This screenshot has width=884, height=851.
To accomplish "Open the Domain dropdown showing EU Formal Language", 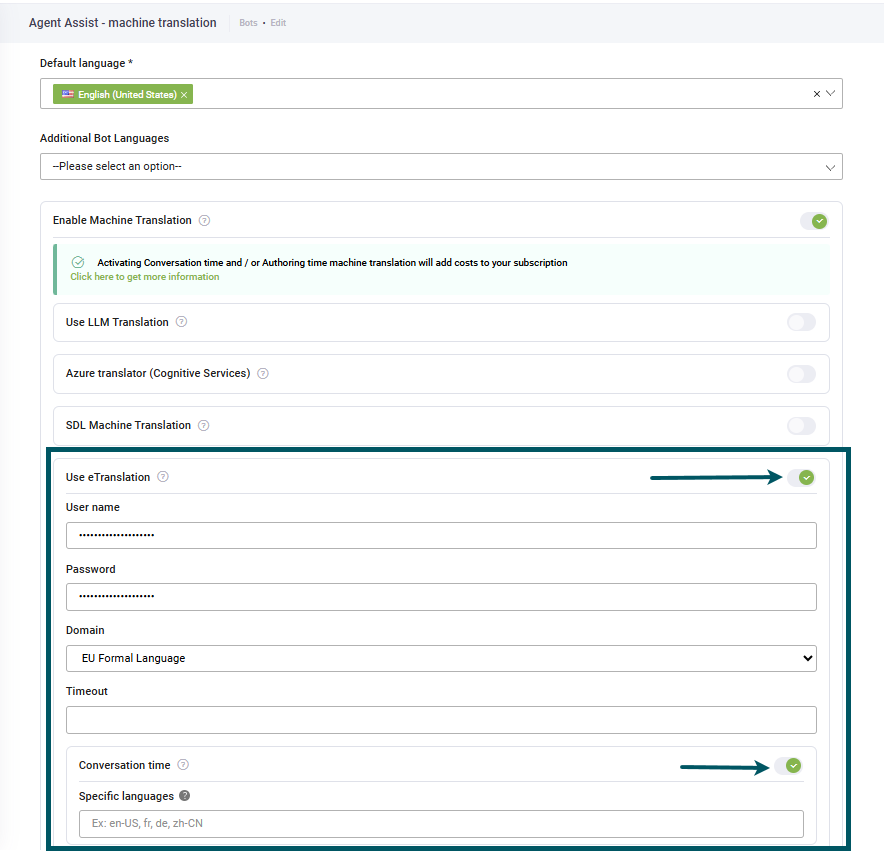I will 441,658.
